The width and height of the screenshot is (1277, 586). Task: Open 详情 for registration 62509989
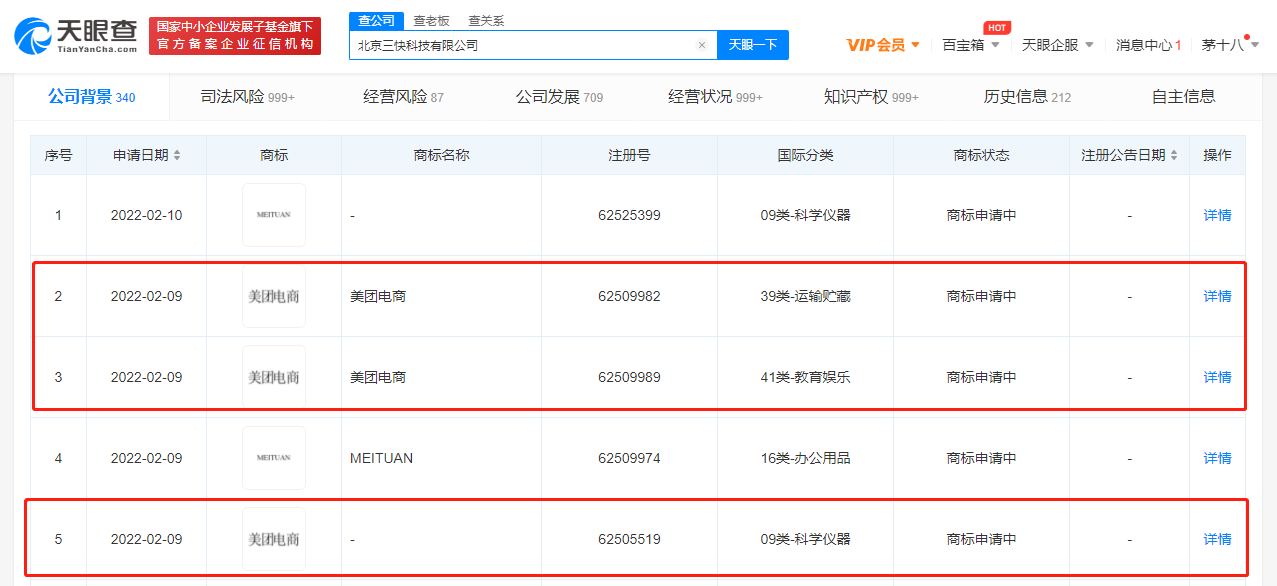[x=1217, y=377]
